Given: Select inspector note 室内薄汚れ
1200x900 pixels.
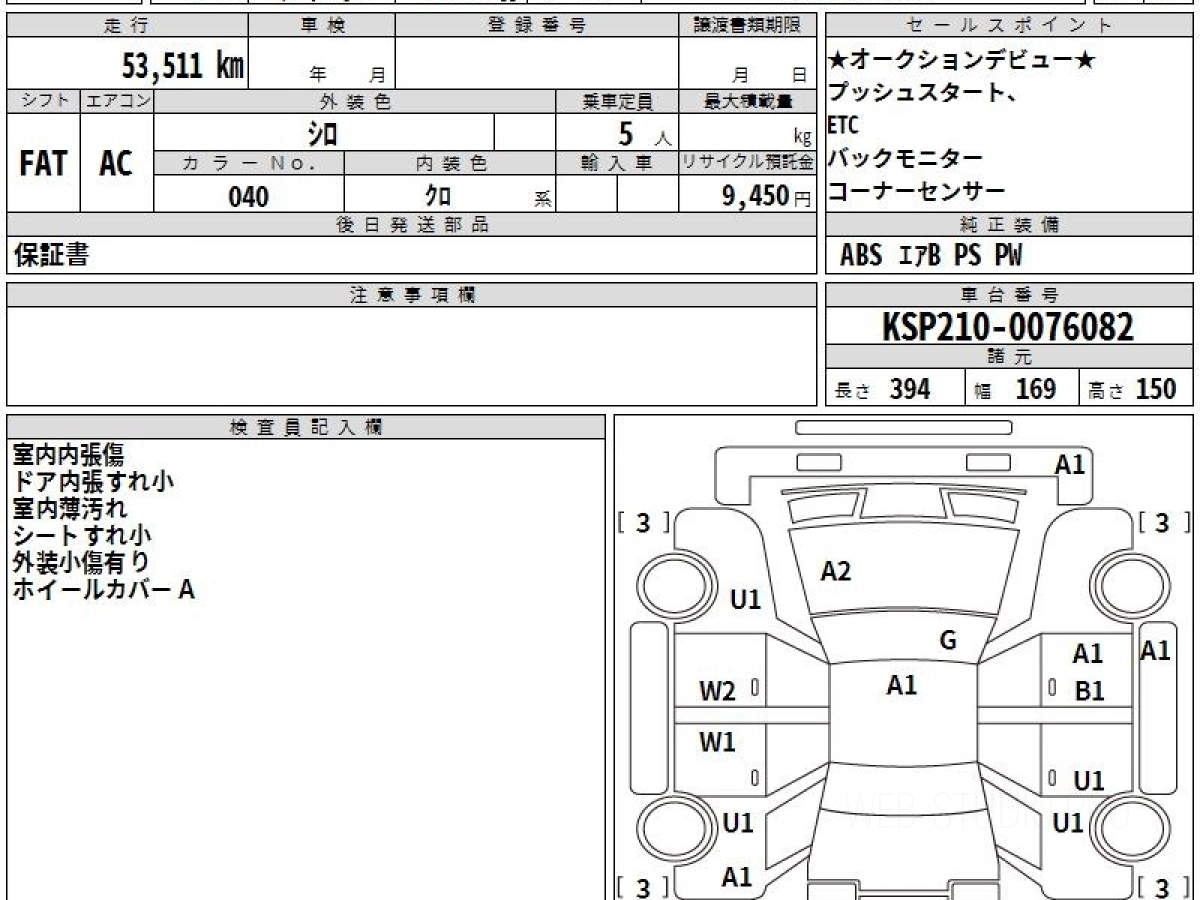Looking at the screenshot, I should pos(70,508).
